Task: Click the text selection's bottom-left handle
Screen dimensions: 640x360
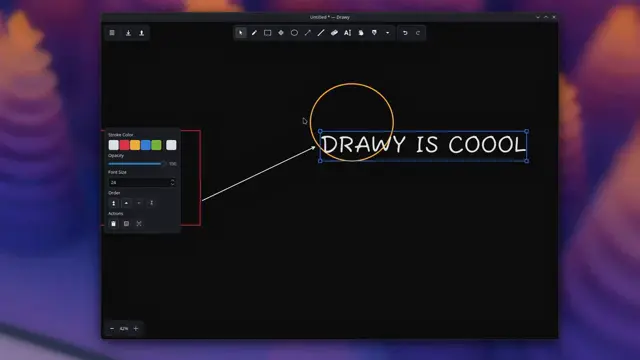Action: tap(320, 161)
